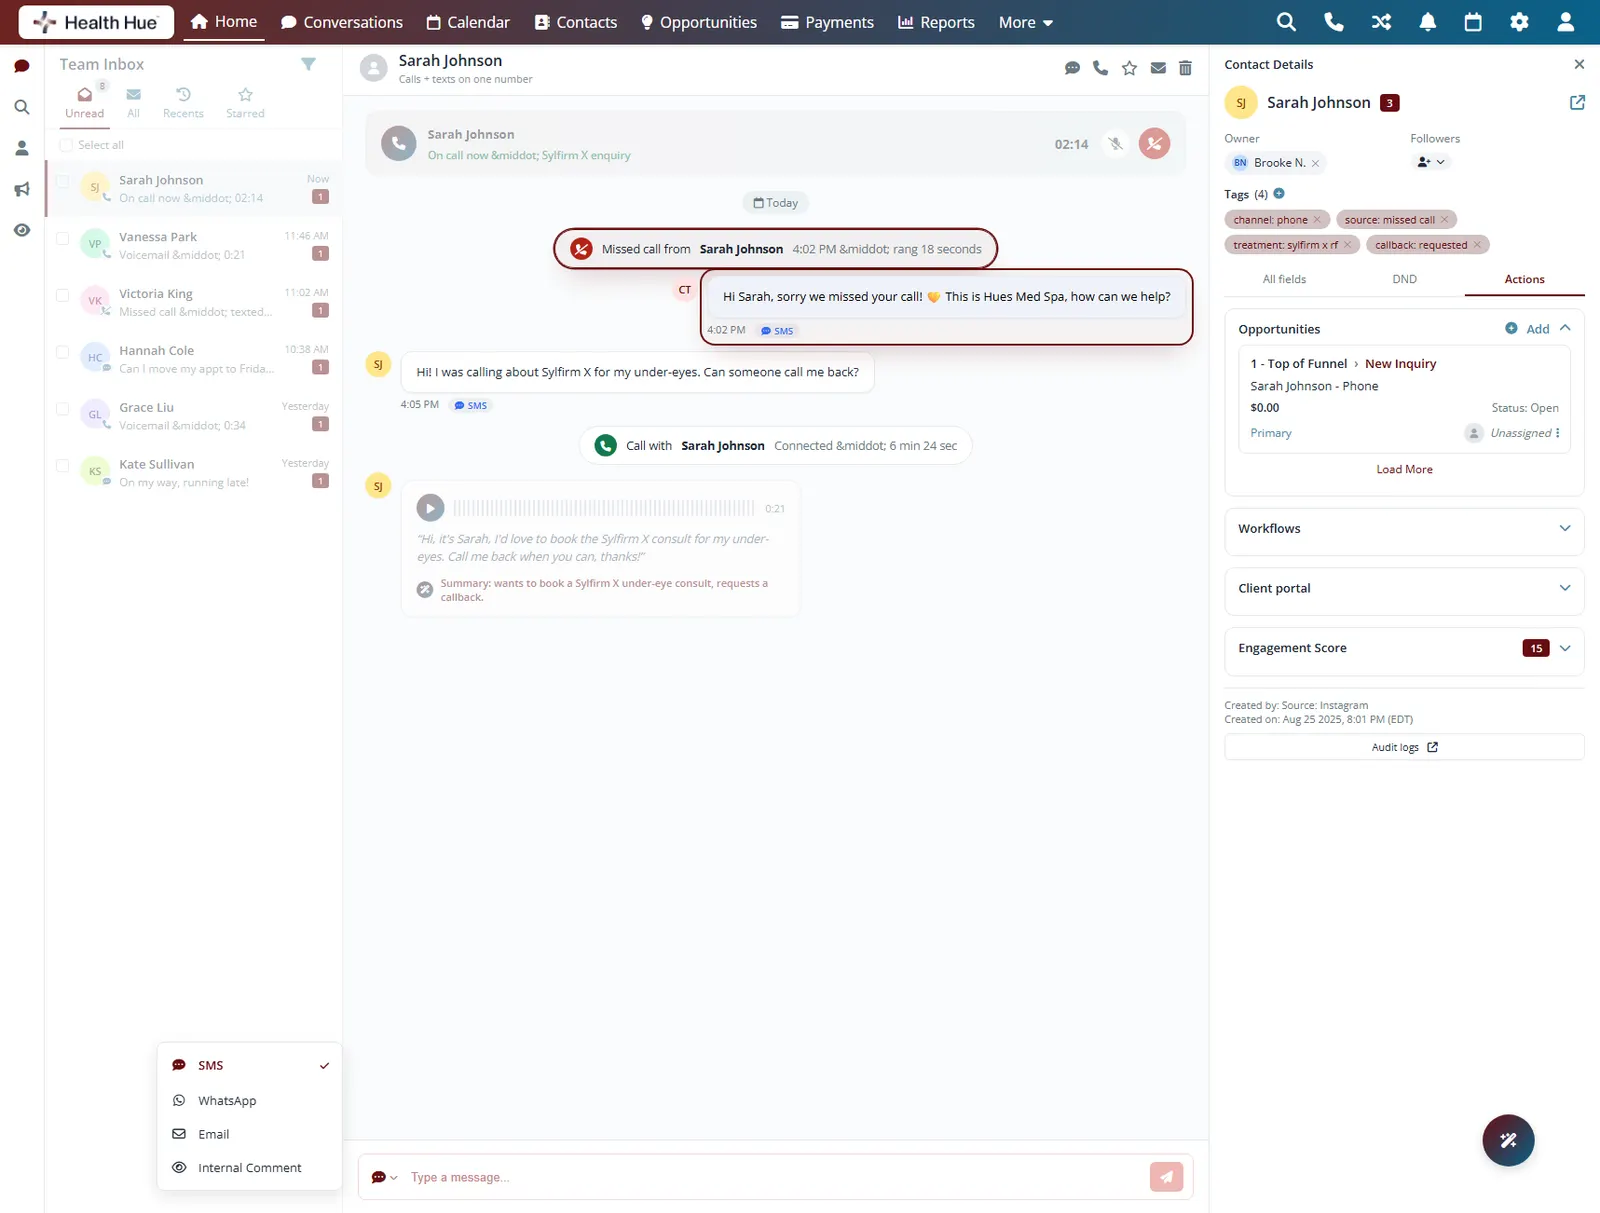The width and height of the screenshot is (1600, 1213).
Task: Close the Contact Details panel
Action: click(x=1579, y=64)
